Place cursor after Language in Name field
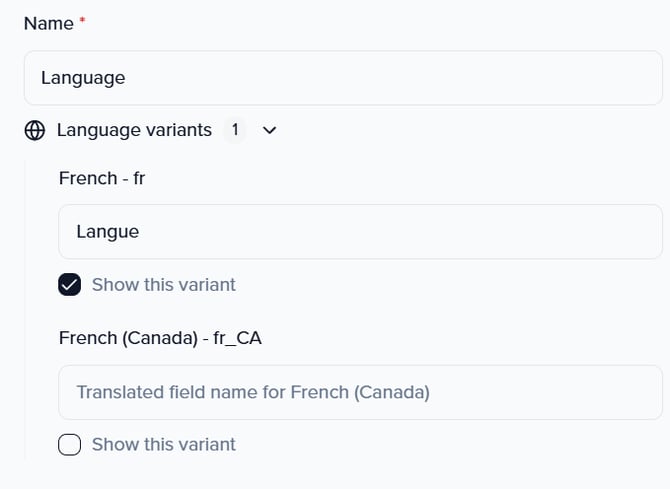The image size is (670, 489). (127, 78)
